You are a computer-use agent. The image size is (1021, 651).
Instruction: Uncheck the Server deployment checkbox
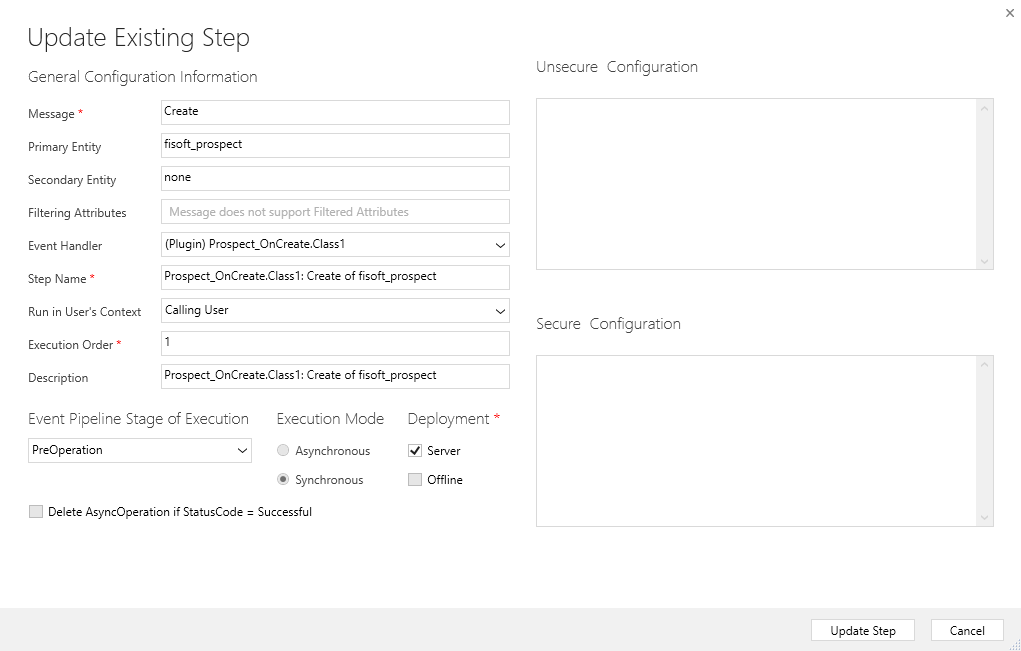click(x=414, y=450)
